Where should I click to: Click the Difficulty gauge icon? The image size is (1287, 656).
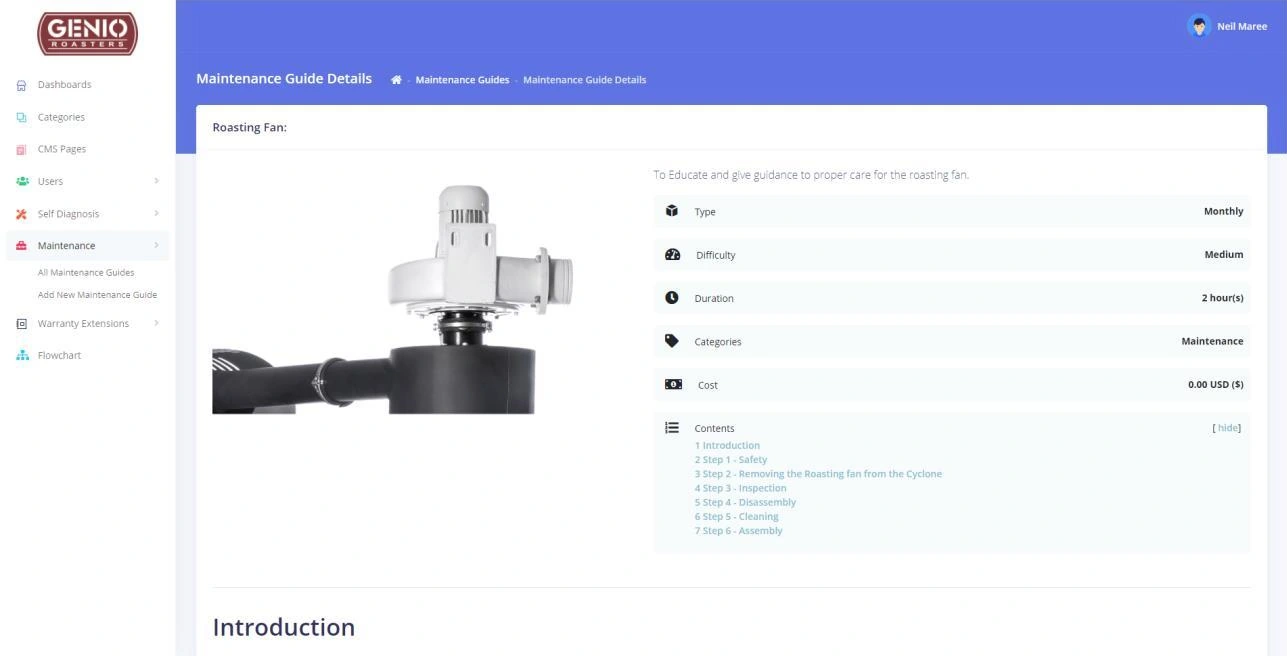[x=672, y=255]
